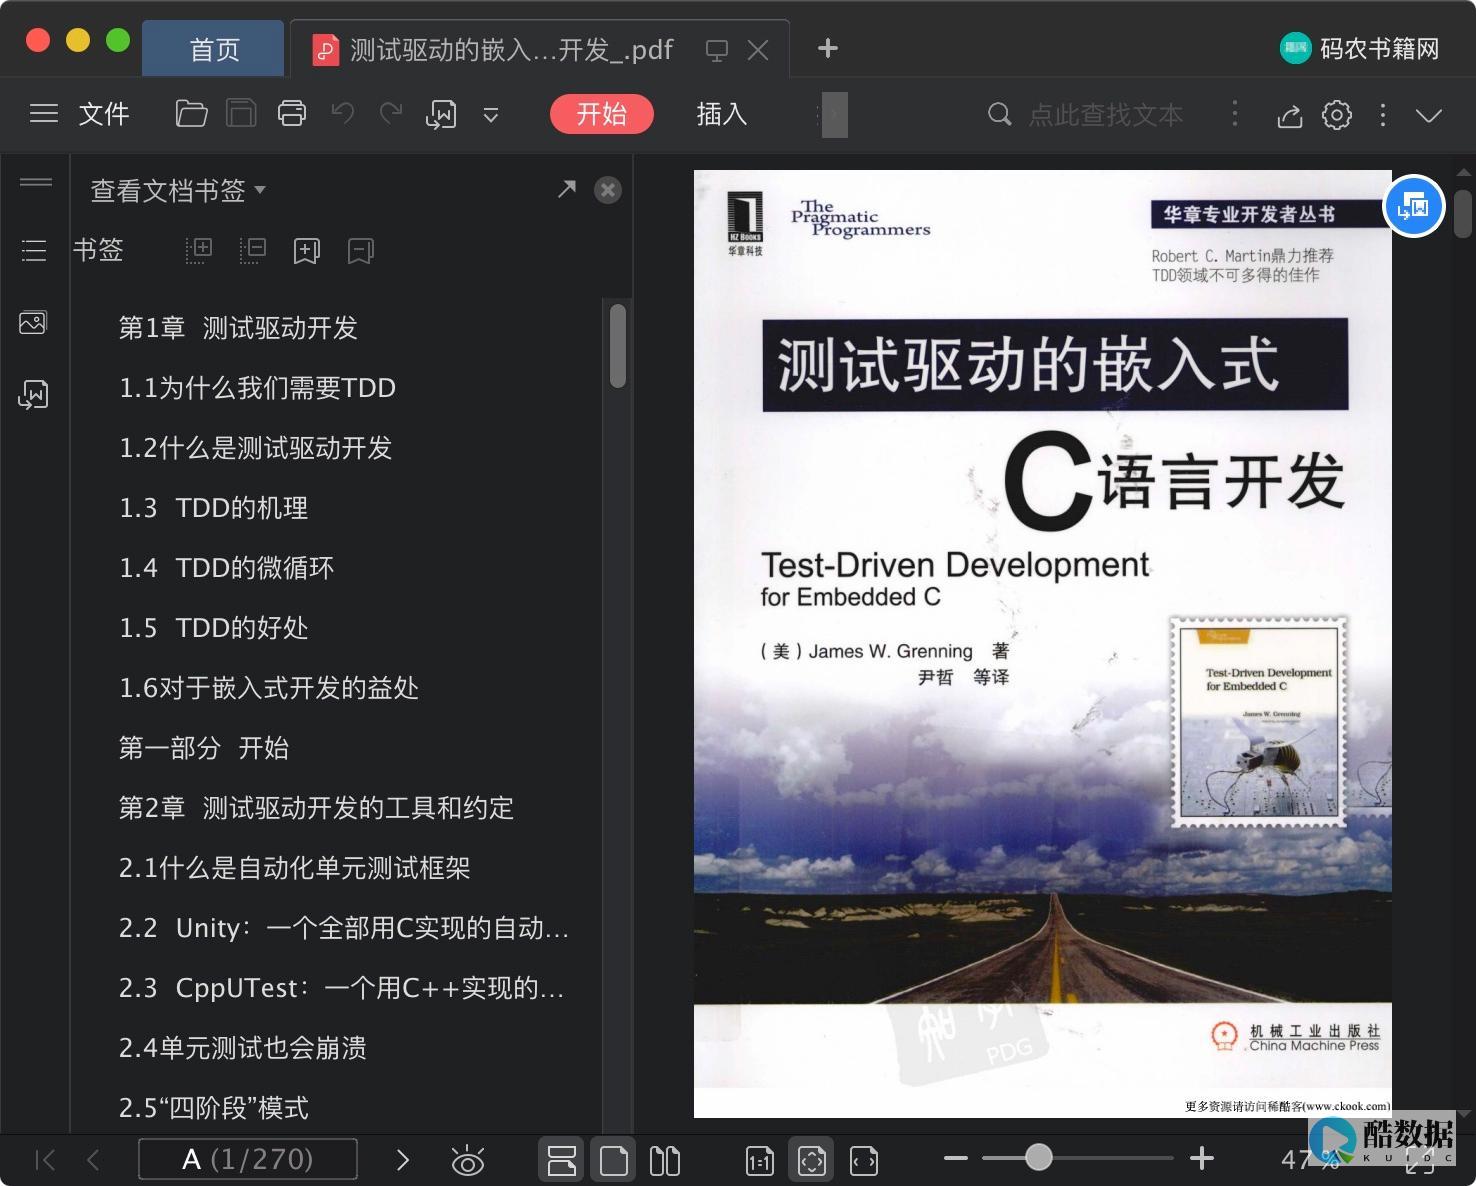Open bookmark 第2章 测试驱动开发的工具和约定
Image resolution: width=1476 pixels, height=1186 pixels.
click(x=316, y=808)
